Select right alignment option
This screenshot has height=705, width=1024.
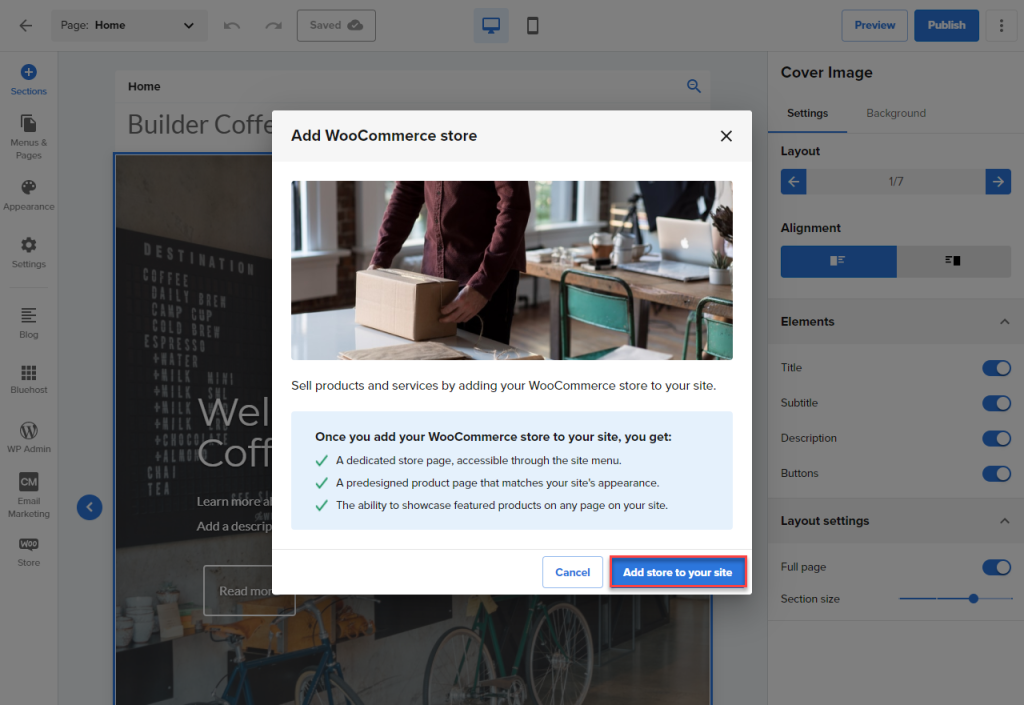point(953,261)
